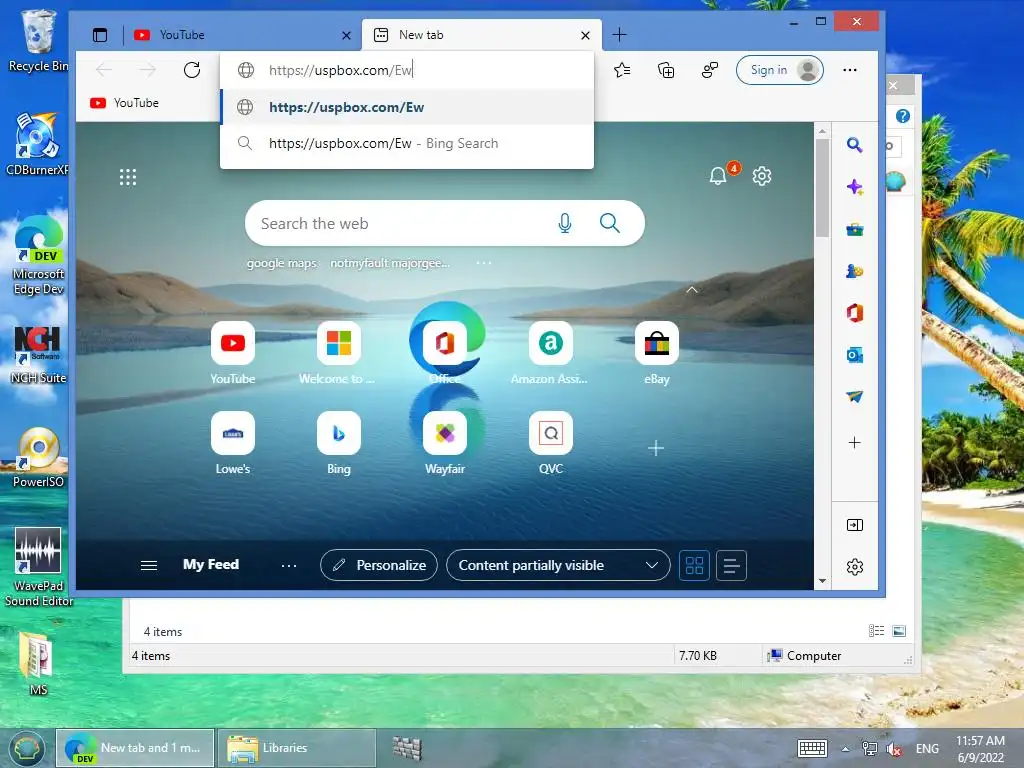Show more suggested searches ellipsis
Viewport: 1024px width, 768px height.
click(x=484, y=263)
